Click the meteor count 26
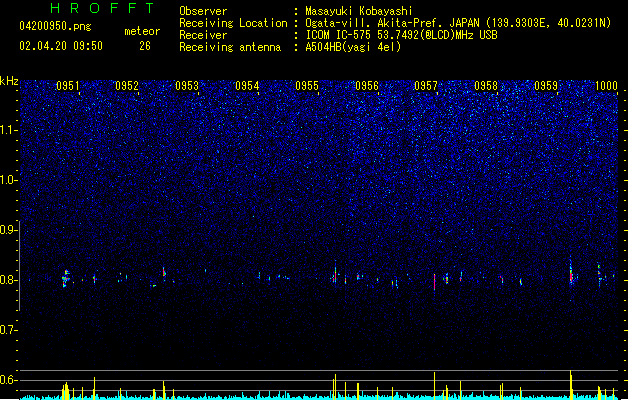The width and height of the screenshot is (629, 400). tap(145, 46)
